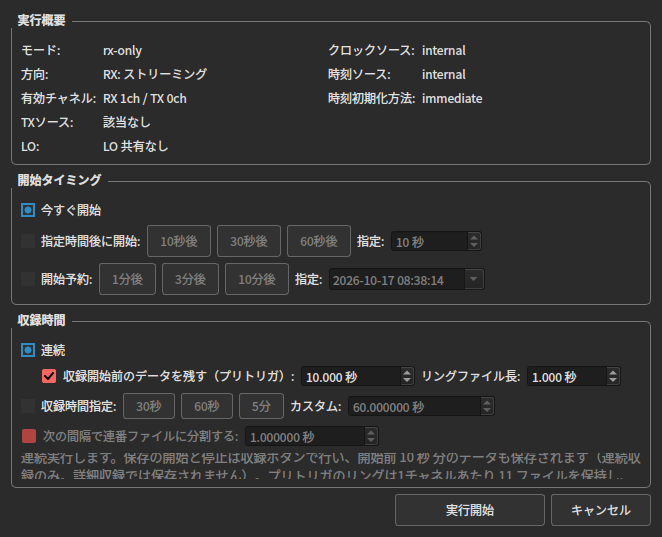Click the 1分後 schedule button
Viewport: 662px width, 537px height.
pyautogui.click(x=127, y=279)
